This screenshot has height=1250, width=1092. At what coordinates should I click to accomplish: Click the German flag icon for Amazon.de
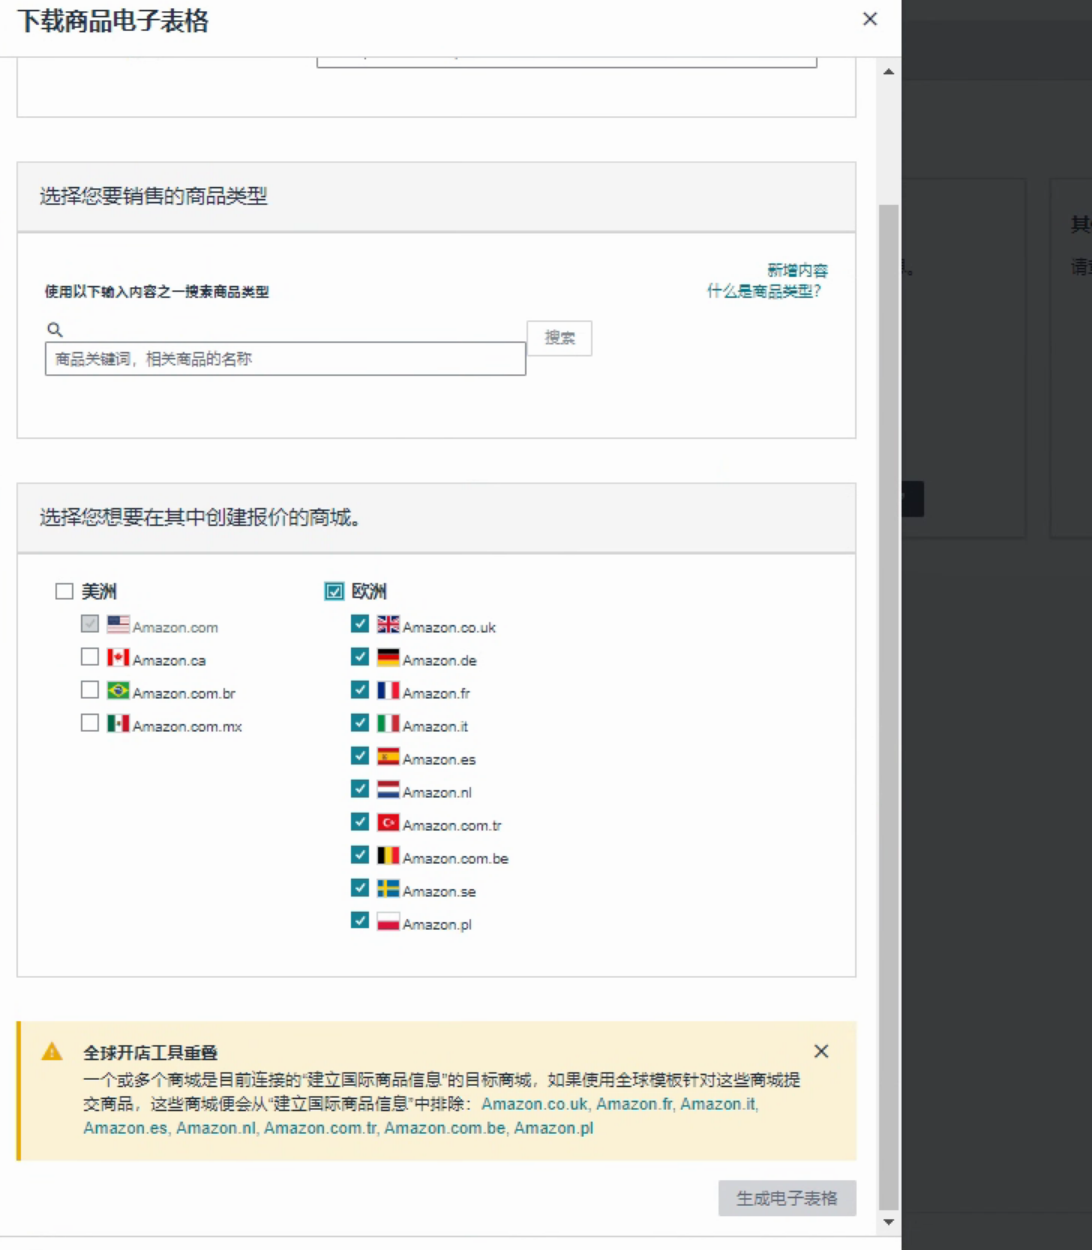coord(388,657)
